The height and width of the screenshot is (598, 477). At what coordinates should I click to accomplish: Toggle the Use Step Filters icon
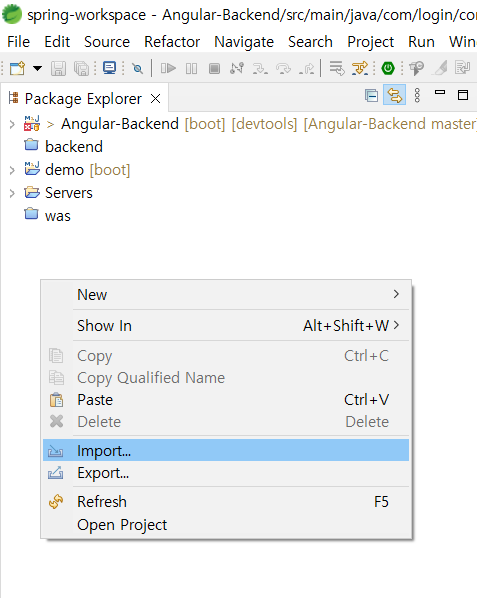click(x=360, y=69)
